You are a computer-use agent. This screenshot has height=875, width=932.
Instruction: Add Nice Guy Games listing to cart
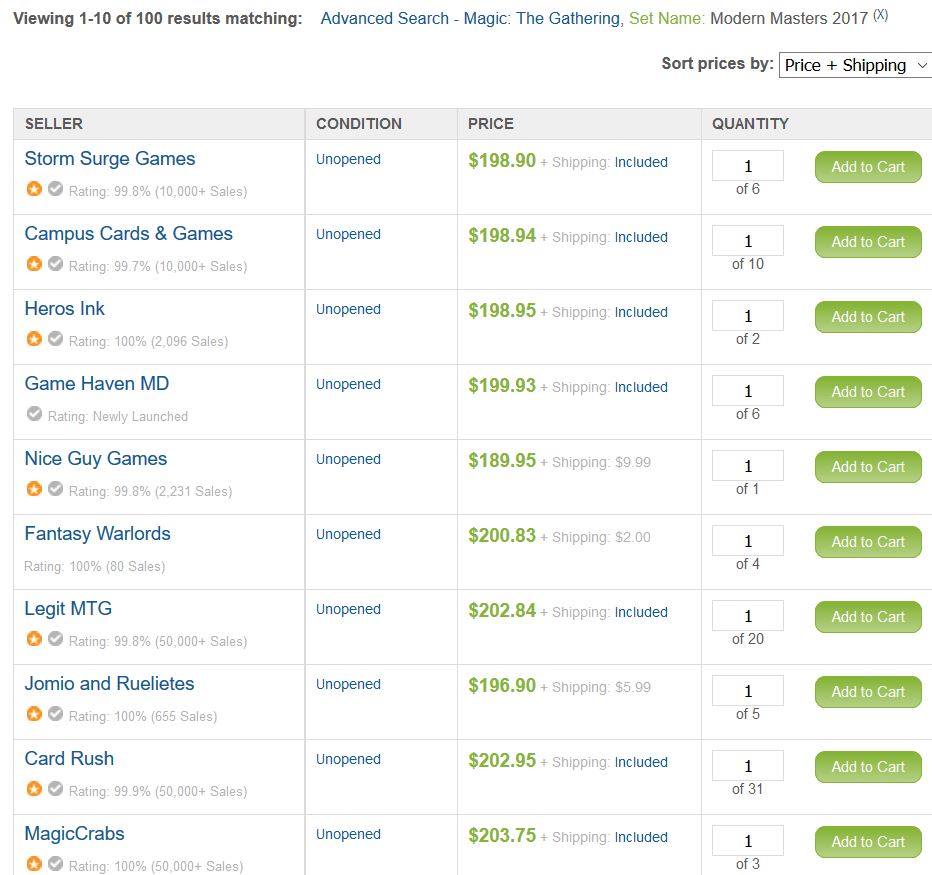(x=867, y=467)
